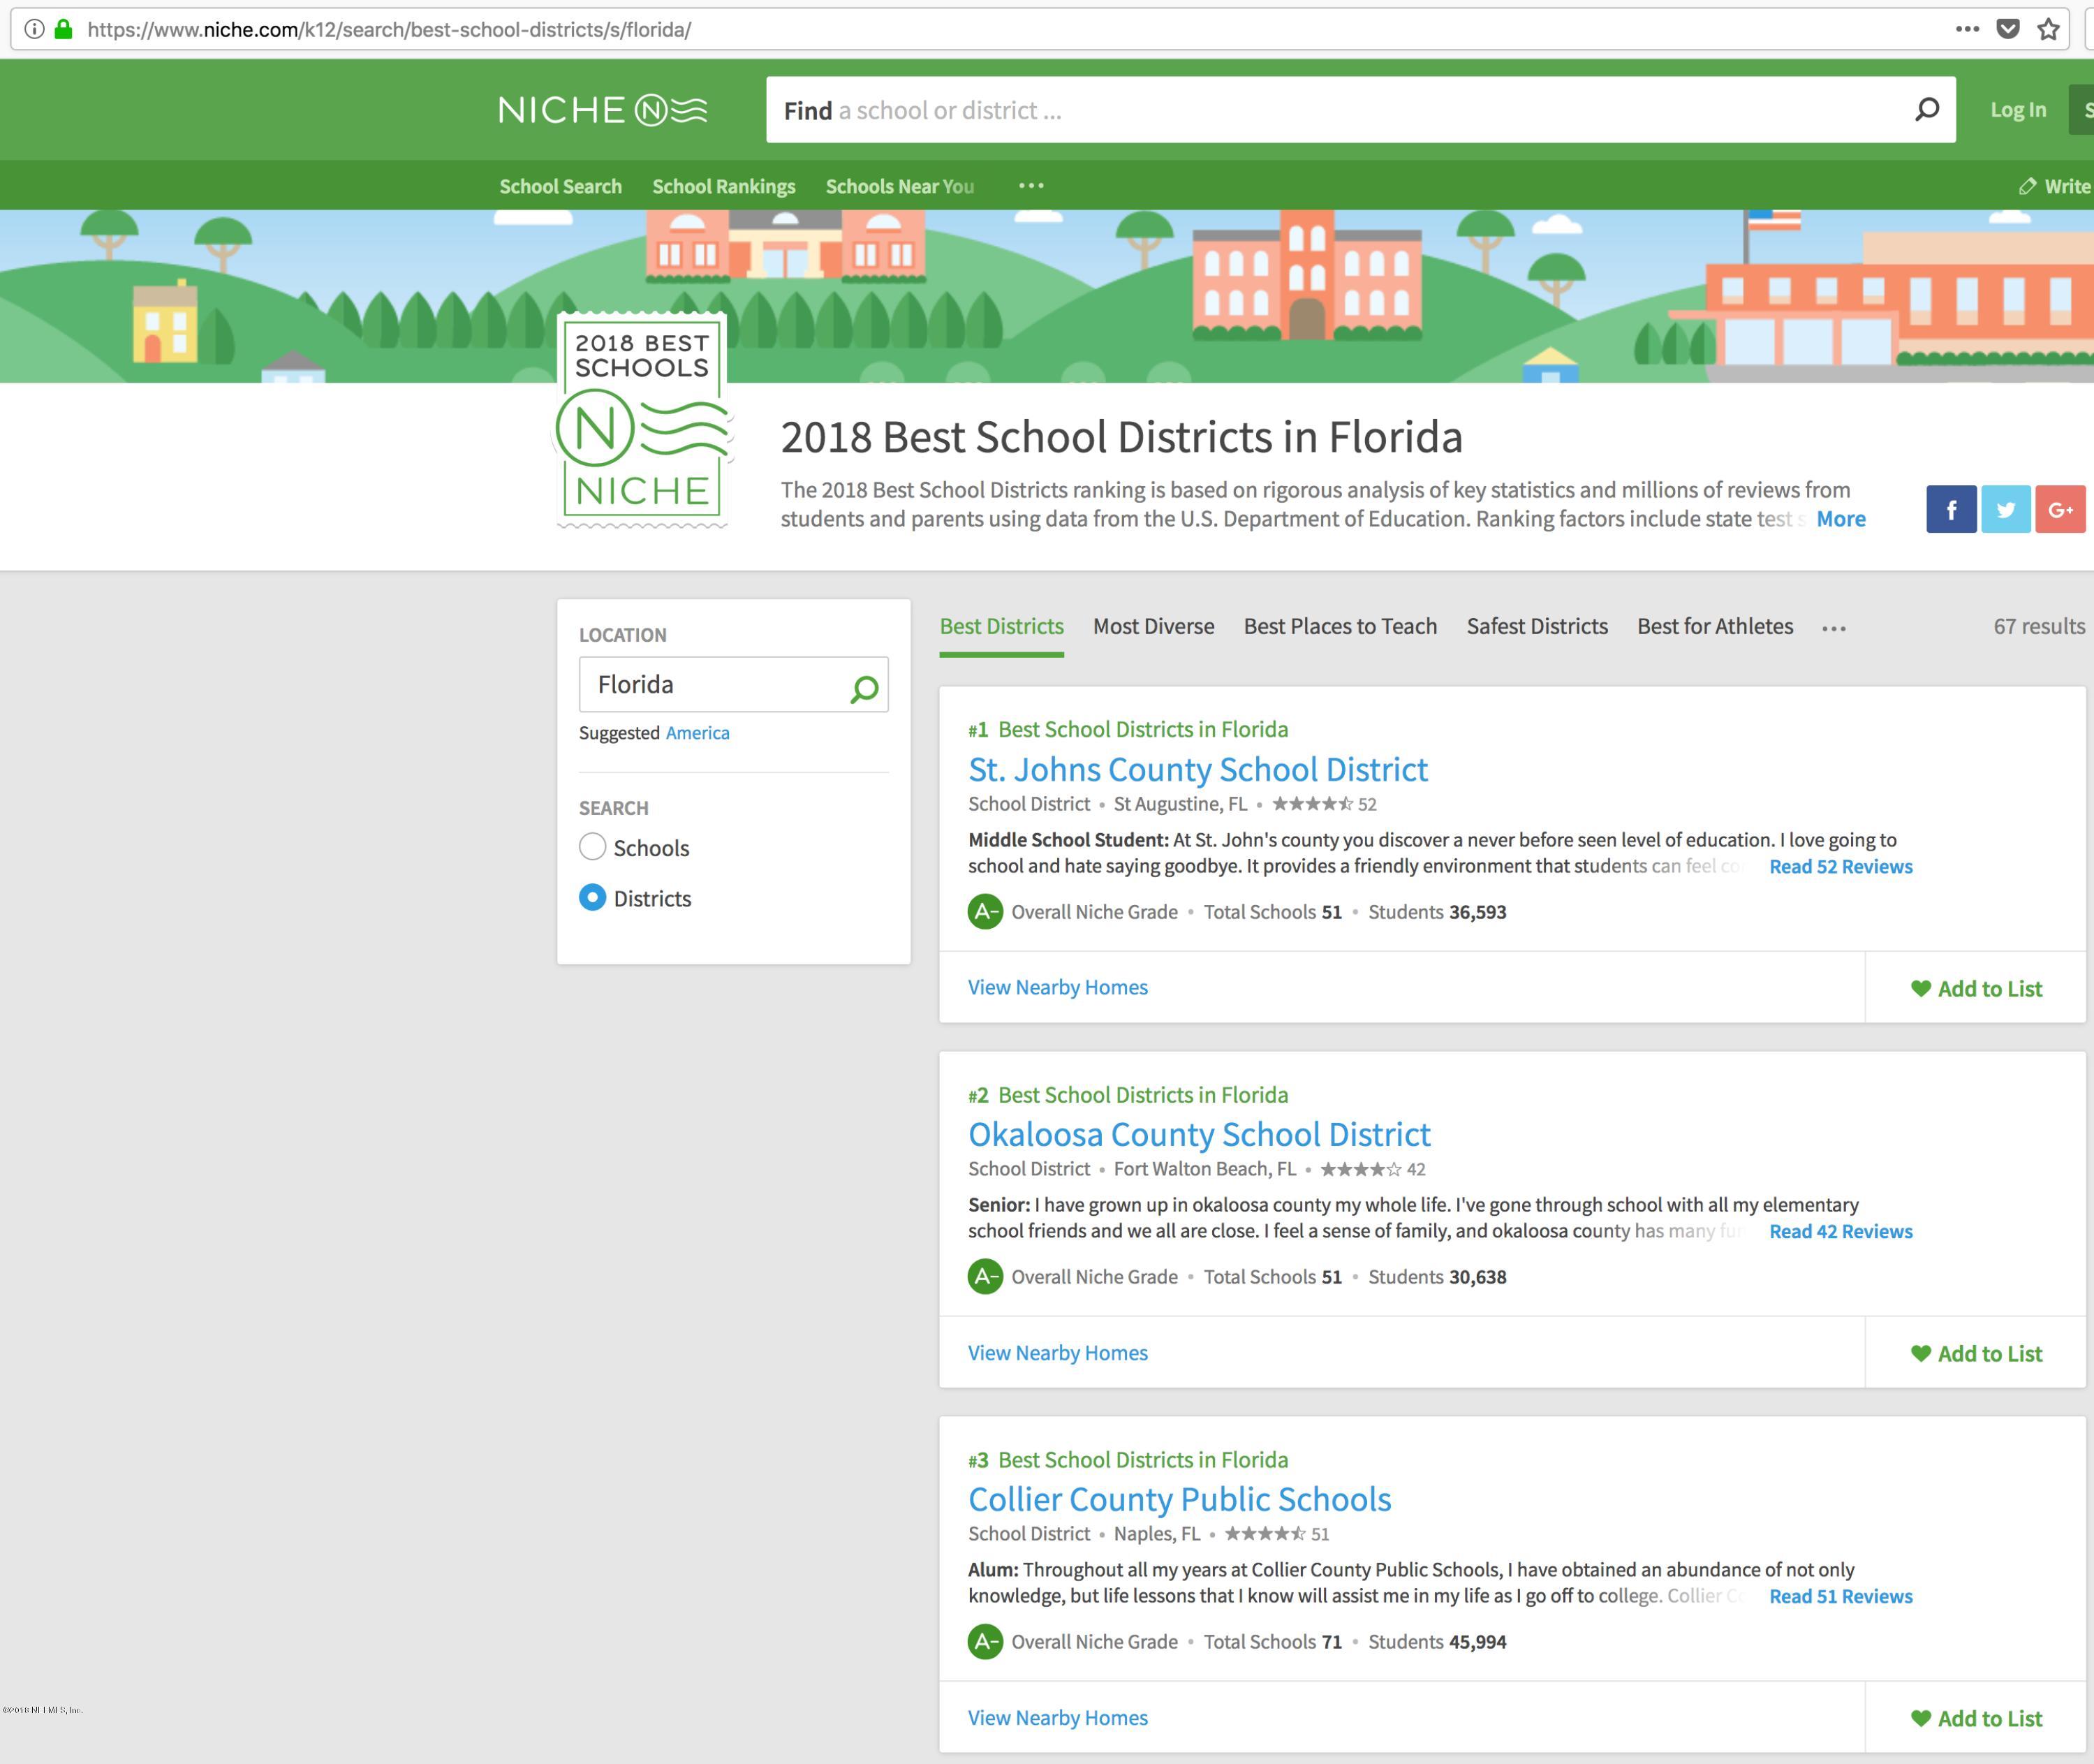This screenshot has width=2094, height=1764.
Task: Click the page heading 2018 Best School Districts in Florida
Action: pyautogui.click(x=1121, y=437)
